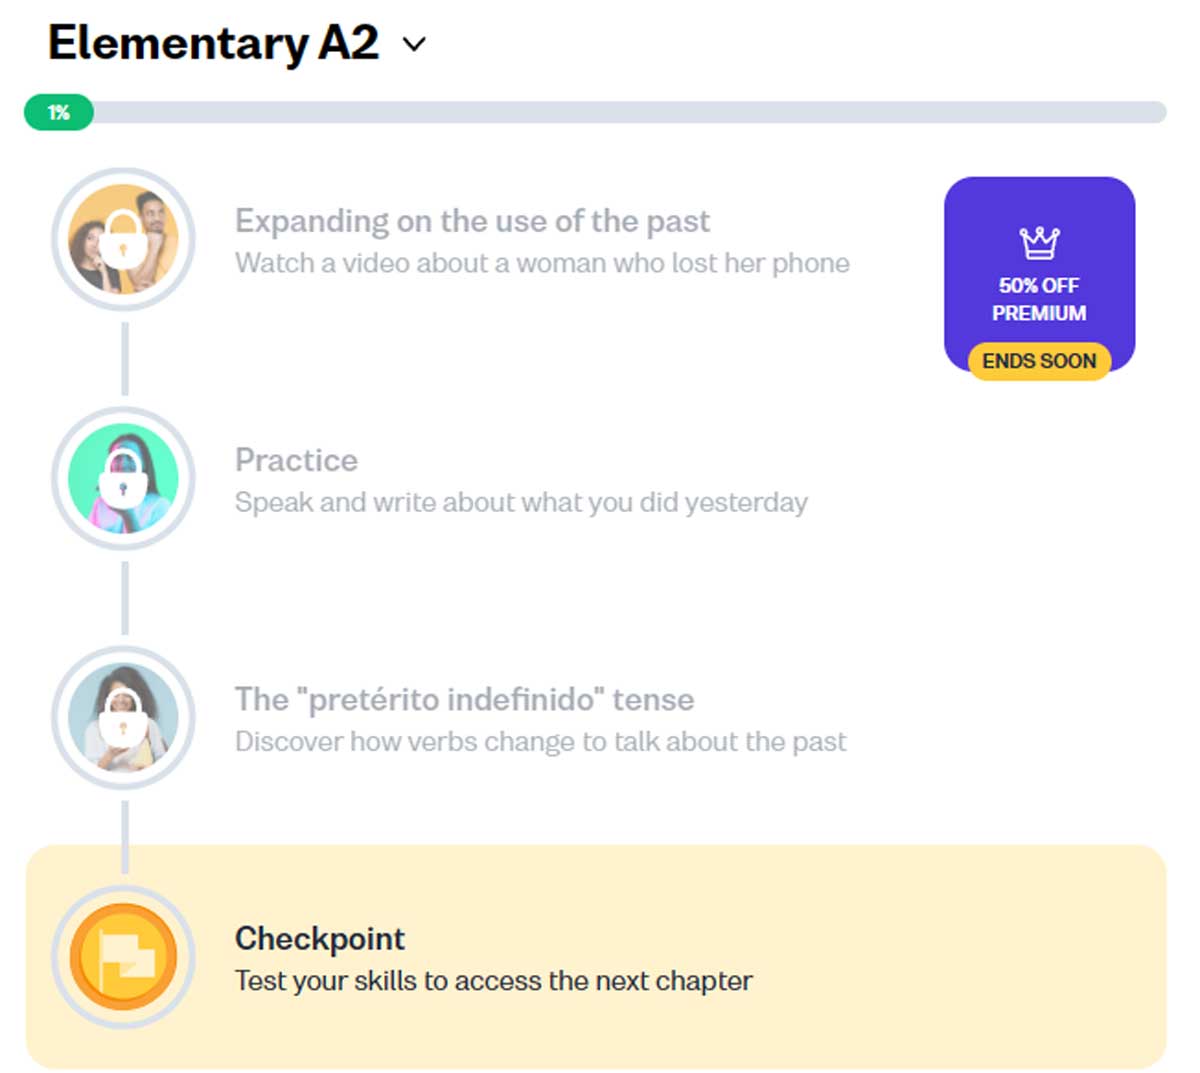Open the 50% OFF PREMIUM offer

tap(1039, 278)
